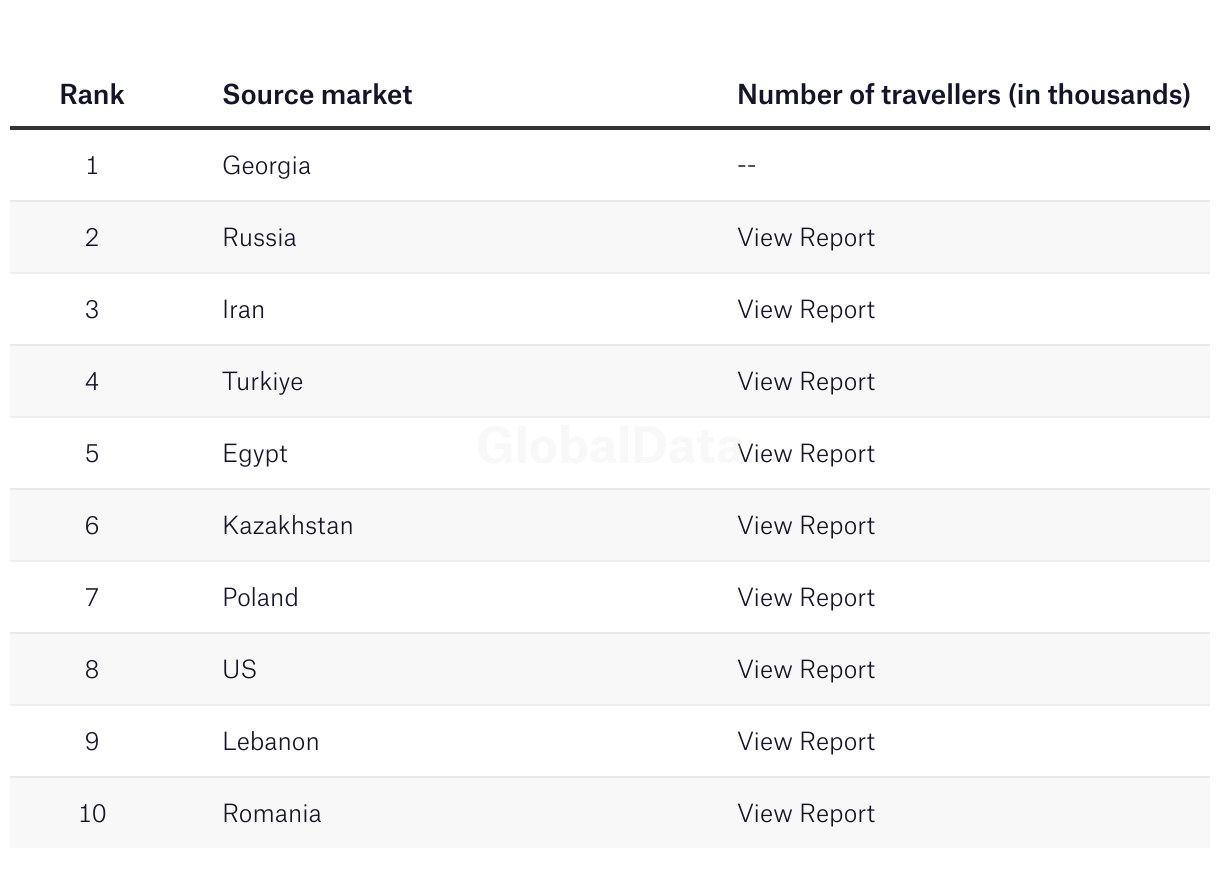Click View Report in the US row

click(x=806, y=669)
